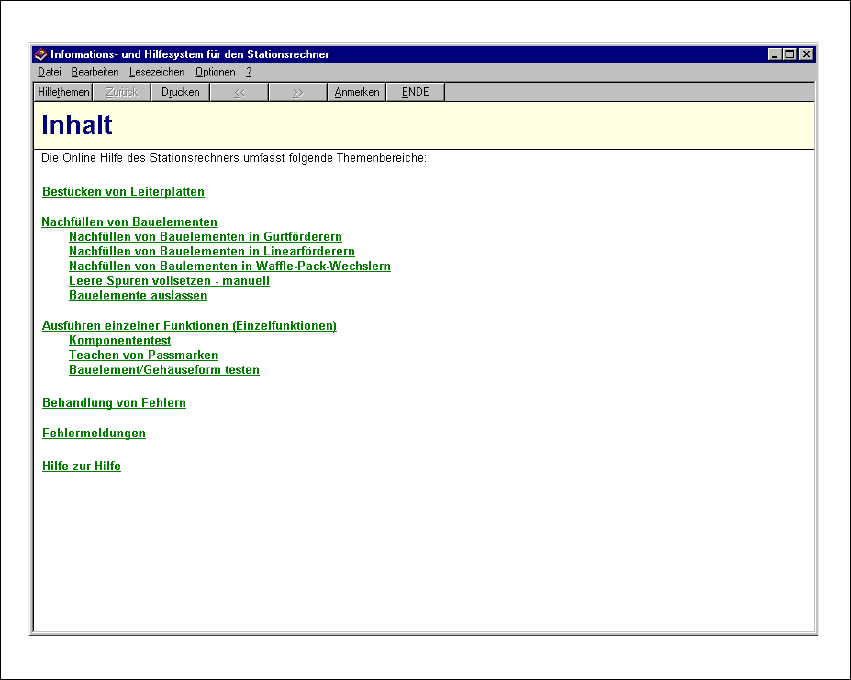Screen dimensions: 851x680
Task: Open the Bauelemente auslassen link
Action: [x=138, y=295]
